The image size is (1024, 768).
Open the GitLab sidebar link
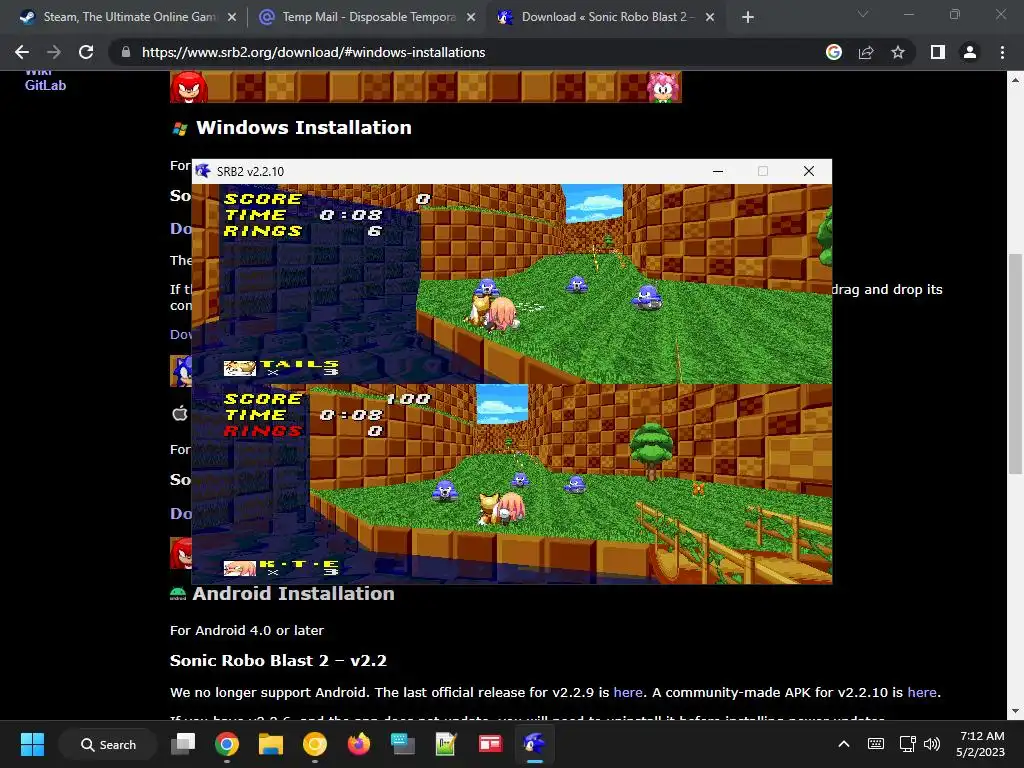[x=45, y=86]
